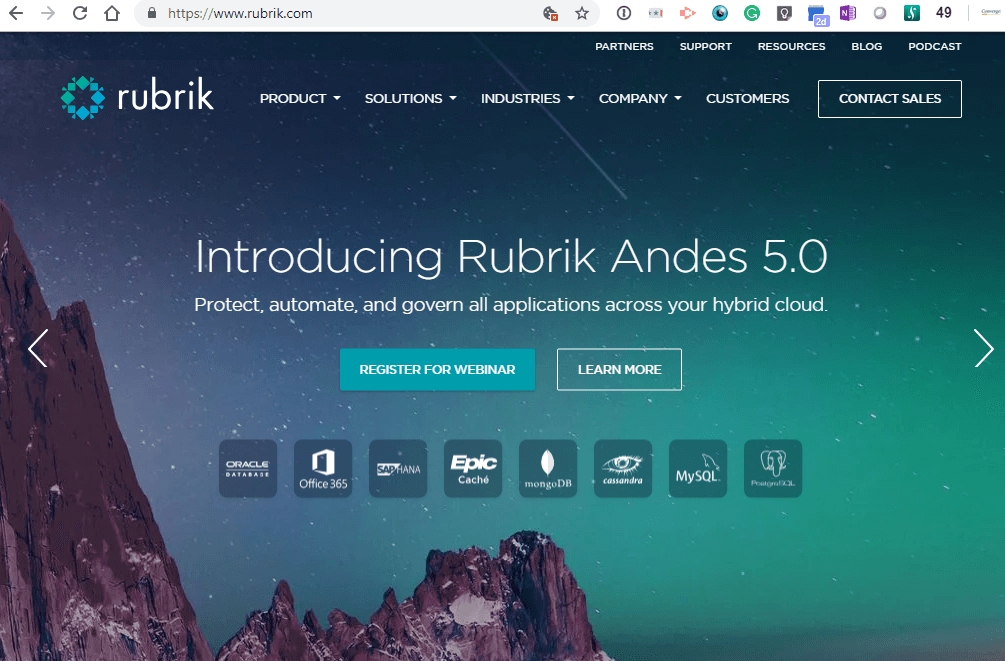1005x661 pixels.
Task: Open the PRODUCT dropdown menu
Action: click(x=299, y=98)
